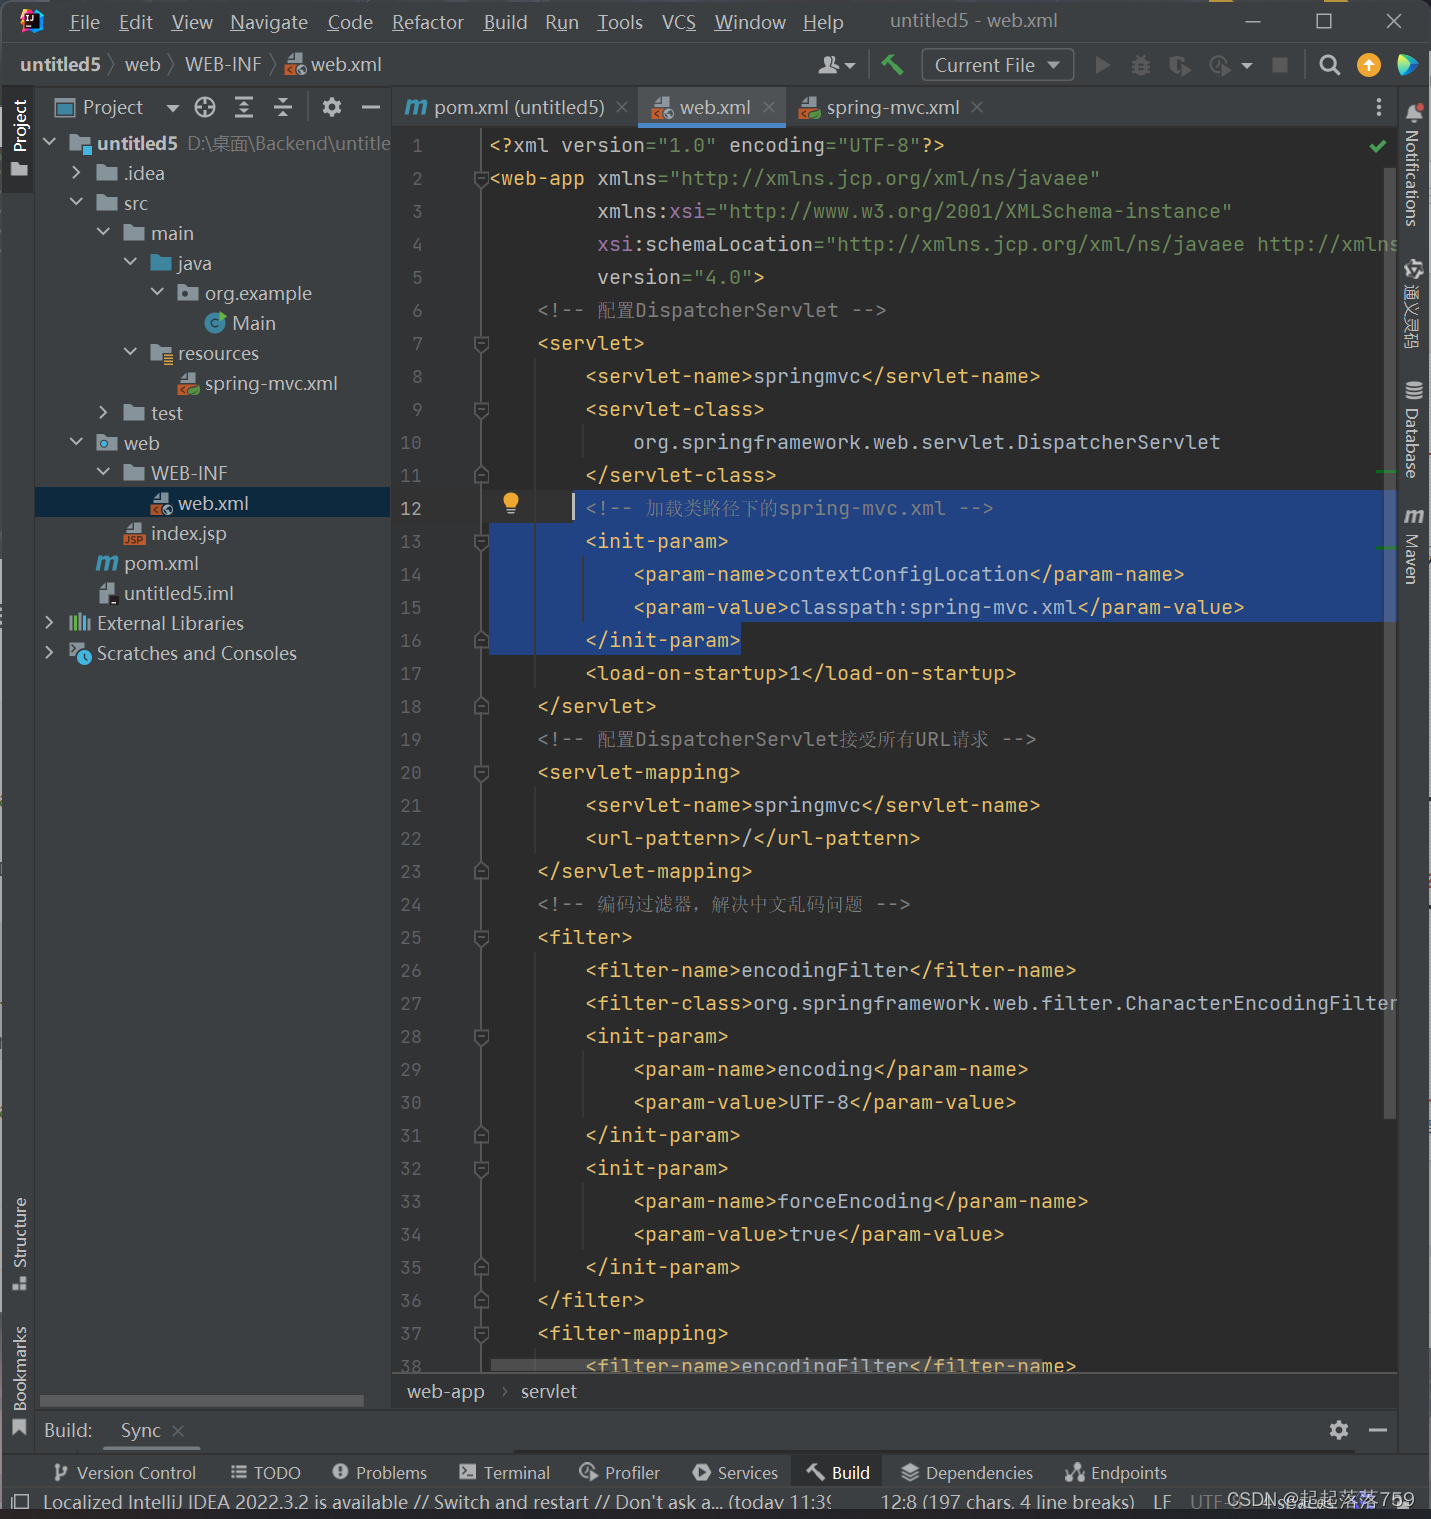Open Build panel gear settings

tap(1339, 1430)
